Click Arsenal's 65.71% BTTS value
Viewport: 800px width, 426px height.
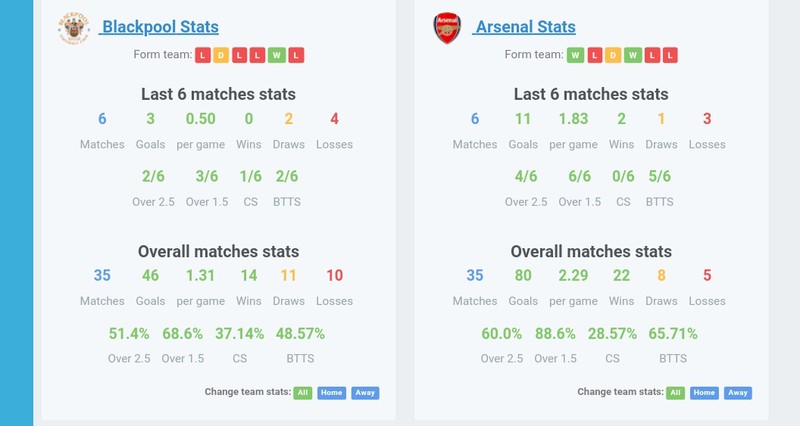pyautogui.click(x=672, y=334)
